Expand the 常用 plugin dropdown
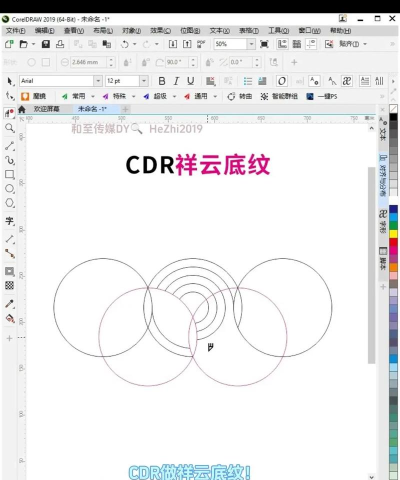The height and width of the screenshot is (480, 400). tap(93, 96)
